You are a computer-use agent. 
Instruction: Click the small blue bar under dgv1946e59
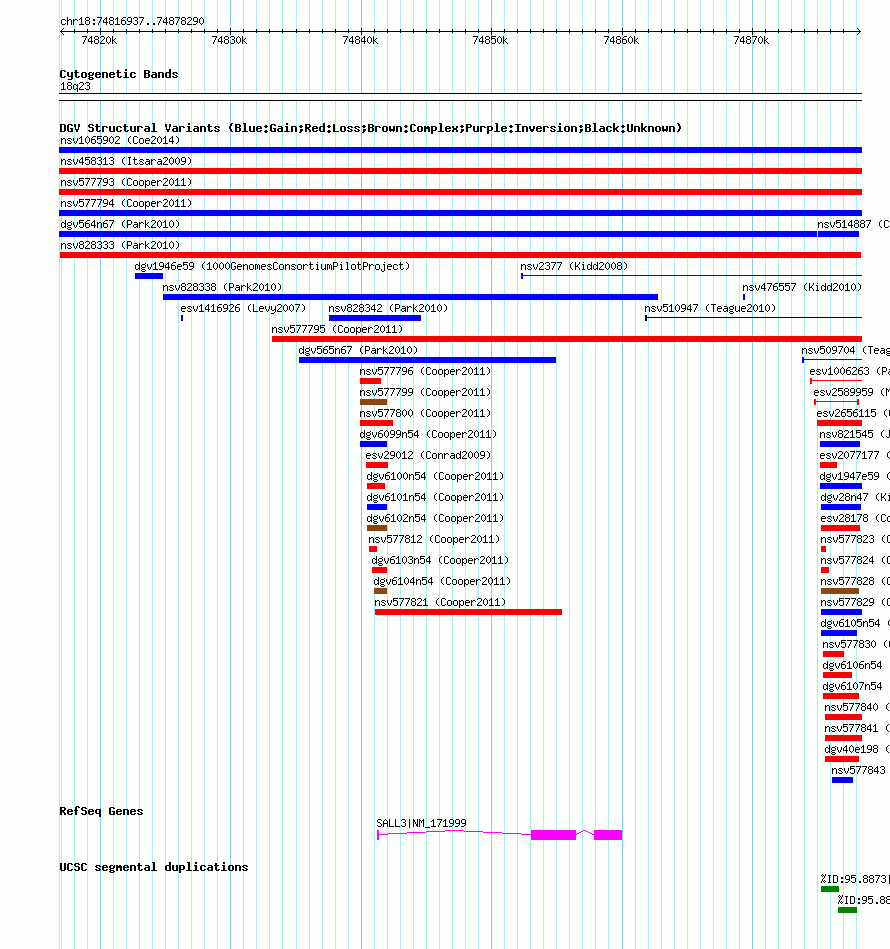tap(149, 276)
